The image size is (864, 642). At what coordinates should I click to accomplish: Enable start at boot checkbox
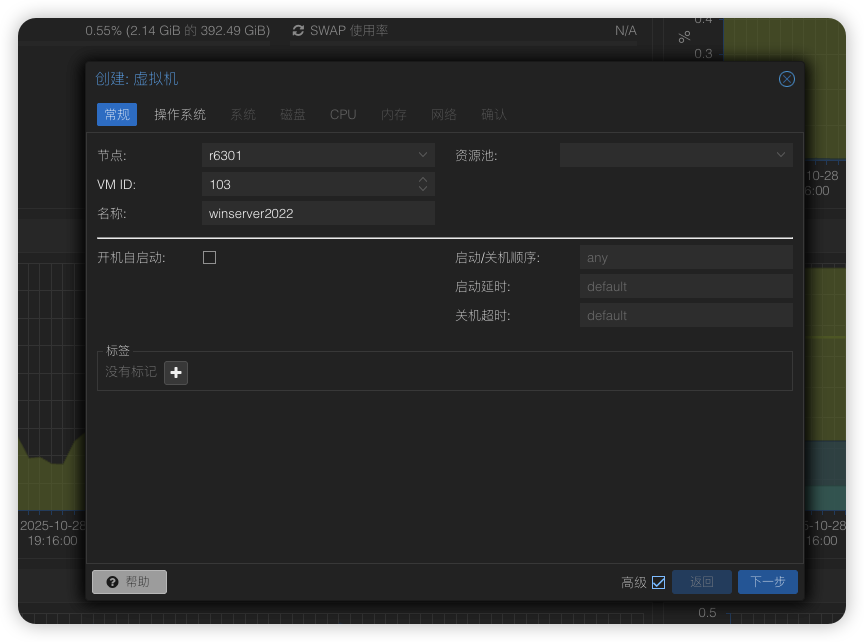pos(209,257)
